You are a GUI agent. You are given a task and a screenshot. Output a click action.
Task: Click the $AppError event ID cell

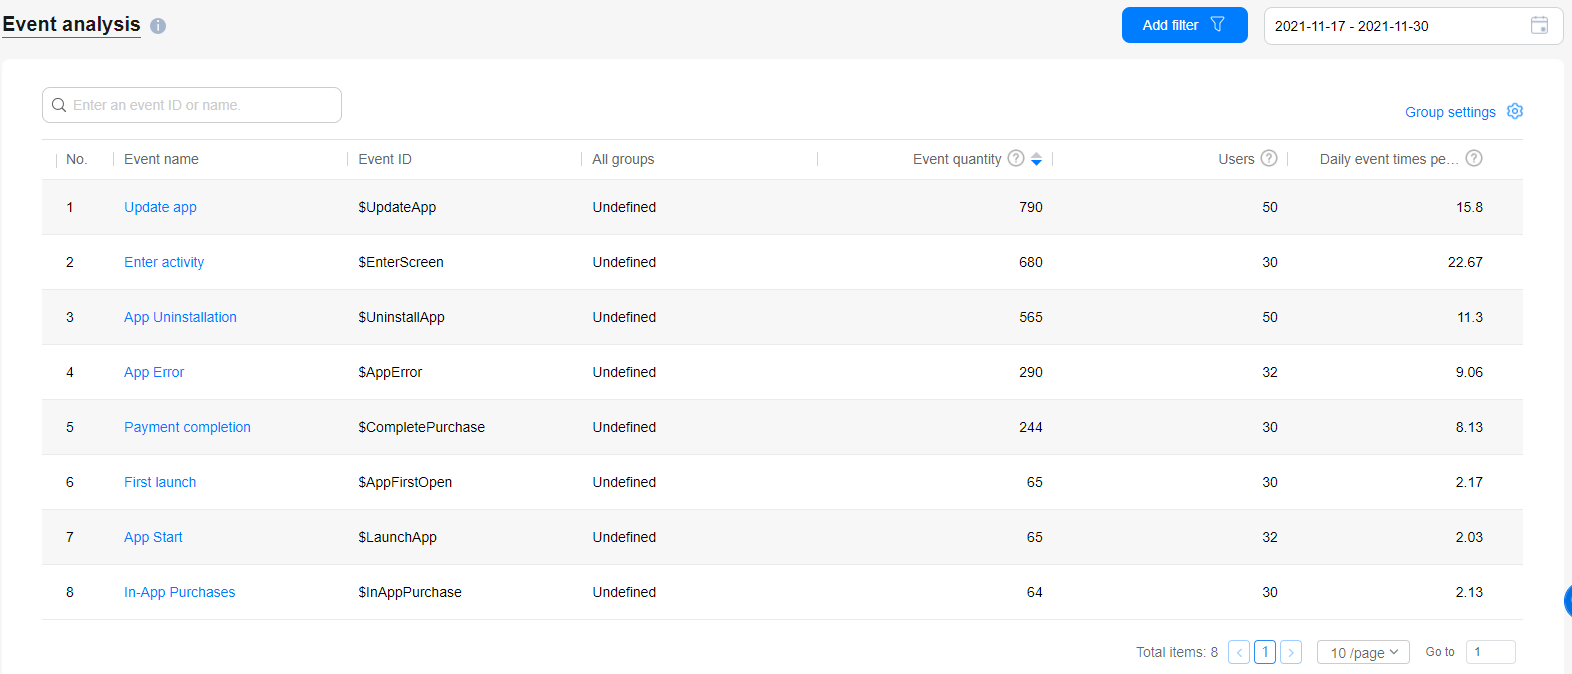pyautogui.click(x=390, y=372)
